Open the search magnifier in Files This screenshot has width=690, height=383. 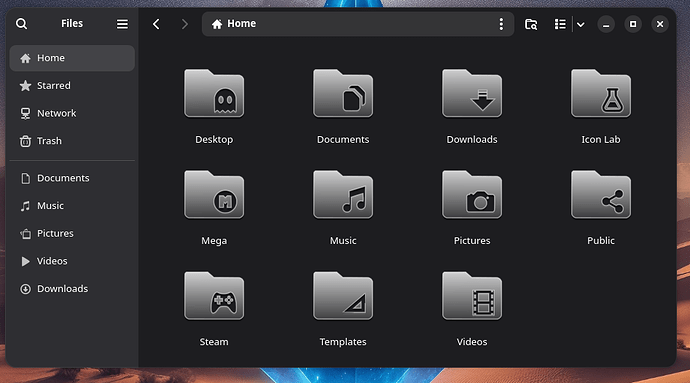coord(21,24)
